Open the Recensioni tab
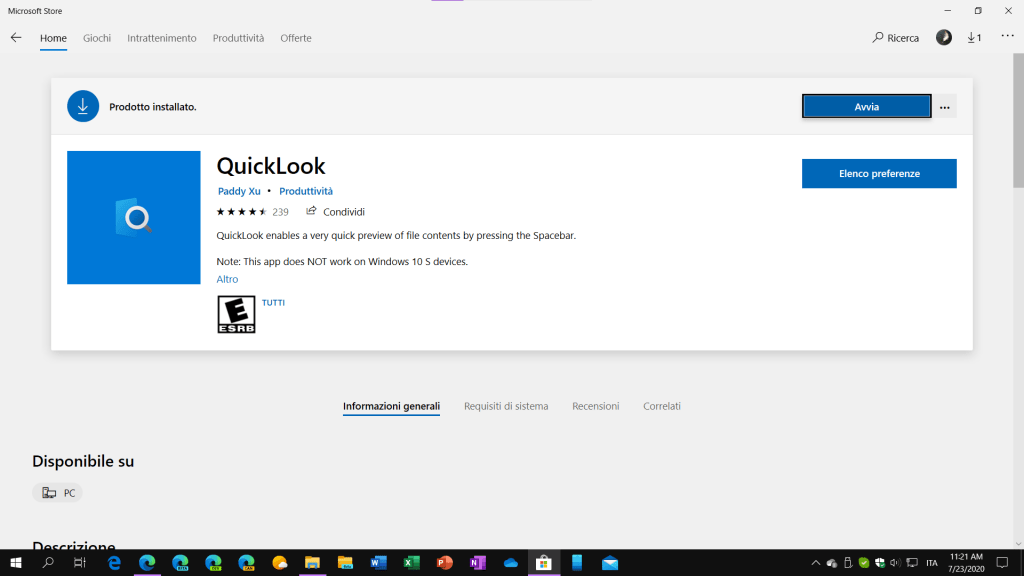The width and height of the screenshot is (1024, 576). 595,406
